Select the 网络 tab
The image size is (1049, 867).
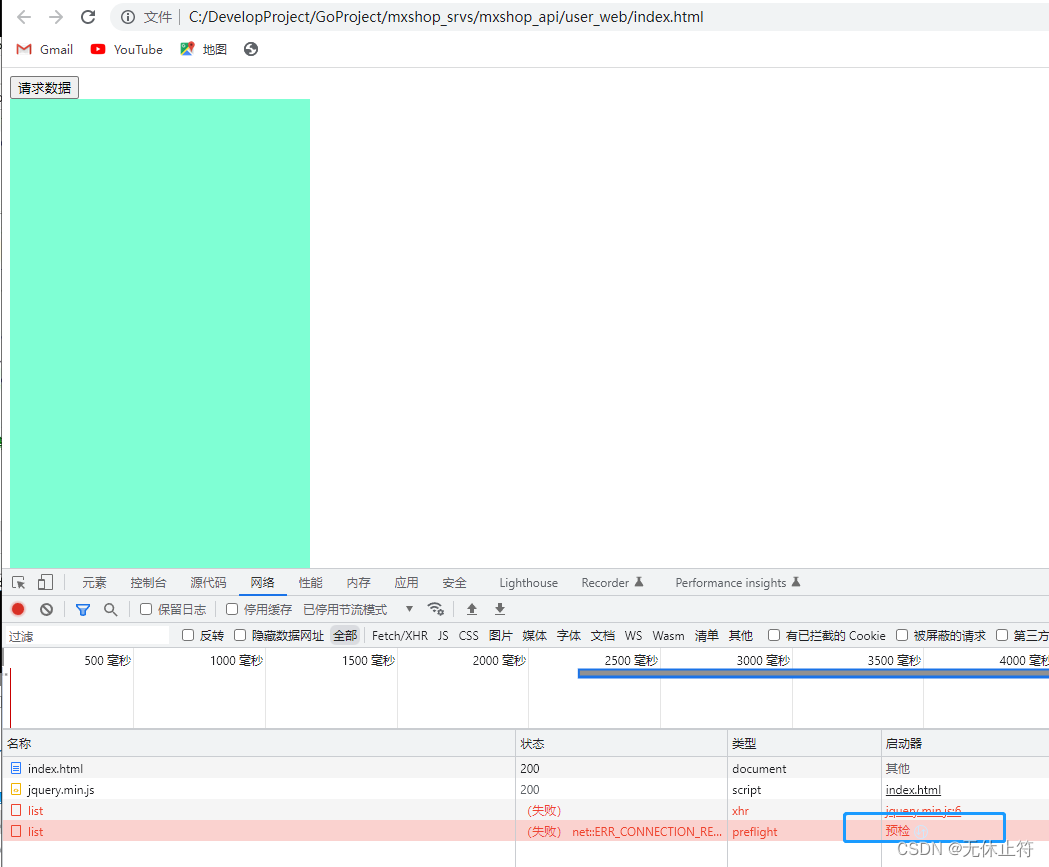(x=262, y=583)
